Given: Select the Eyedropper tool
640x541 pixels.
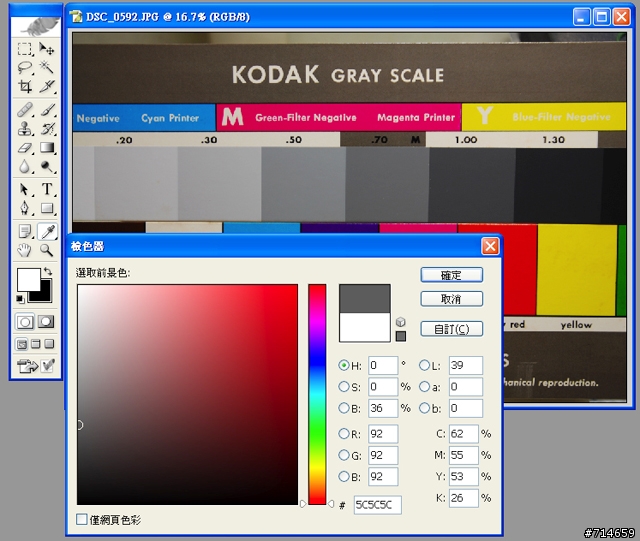Looking at the screenshot, I should click(47, 232).
